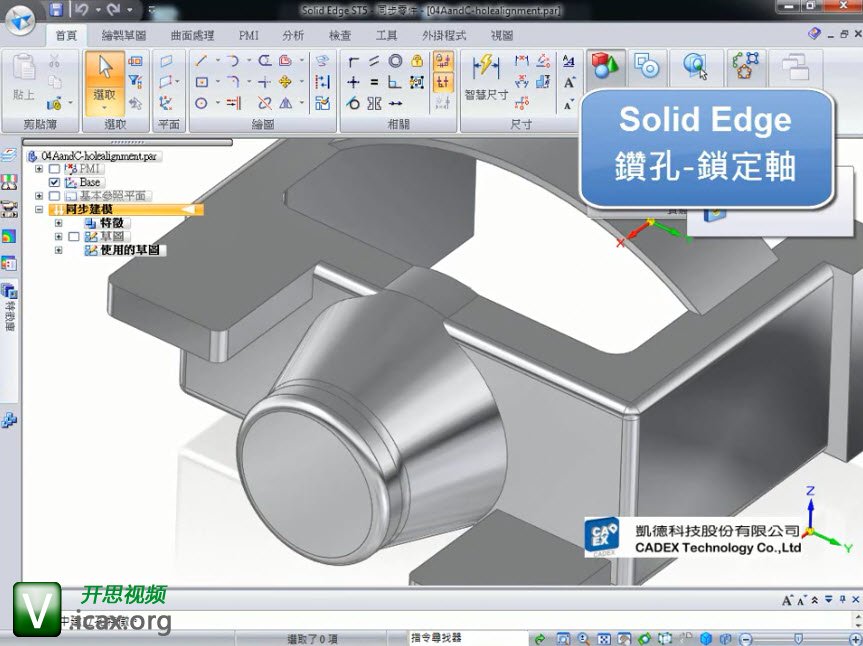
Task: Collapse the 同步建模 tree node
Action: (x=39, y=209)
